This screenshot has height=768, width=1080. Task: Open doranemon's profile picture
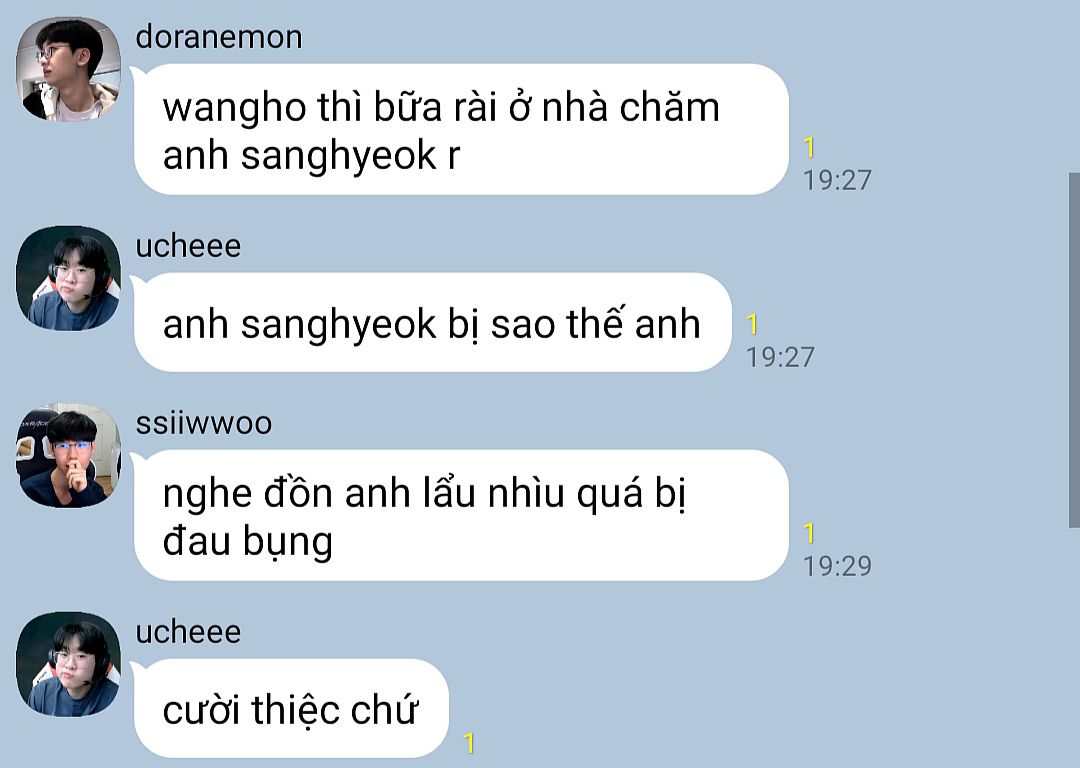[68, 70]
